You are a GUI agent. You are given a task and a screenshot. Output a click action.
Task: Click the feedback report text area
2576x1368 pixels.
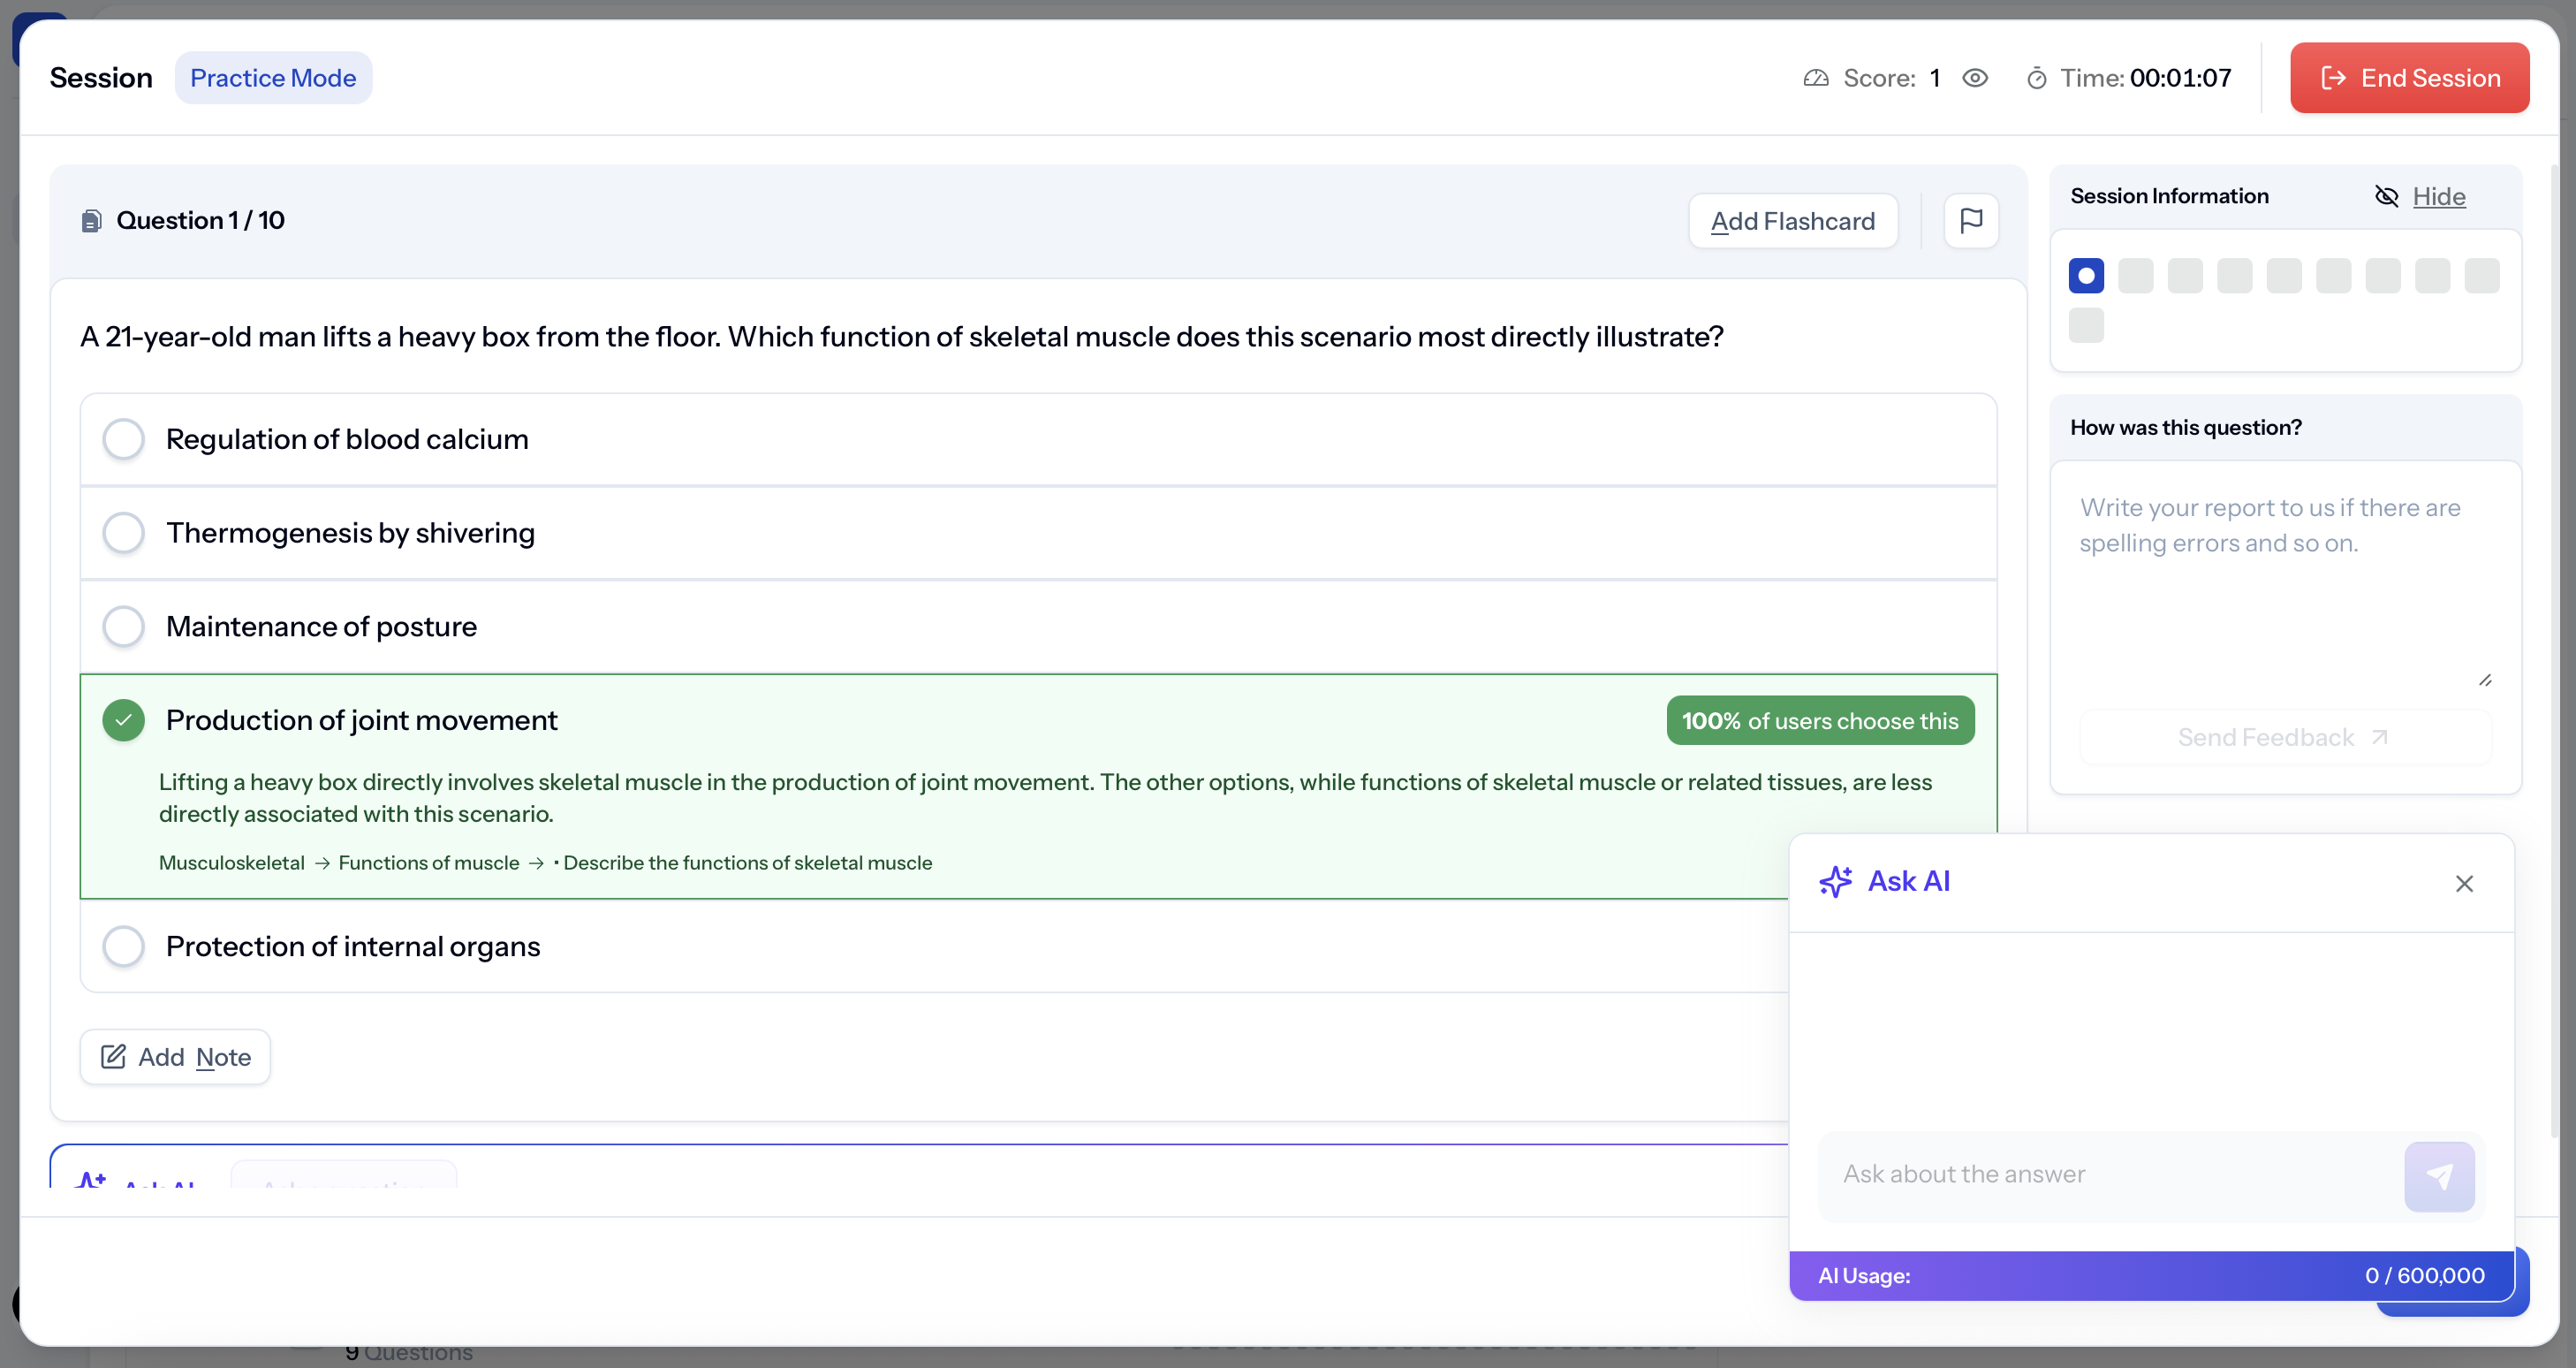[x=2284, y=580]
